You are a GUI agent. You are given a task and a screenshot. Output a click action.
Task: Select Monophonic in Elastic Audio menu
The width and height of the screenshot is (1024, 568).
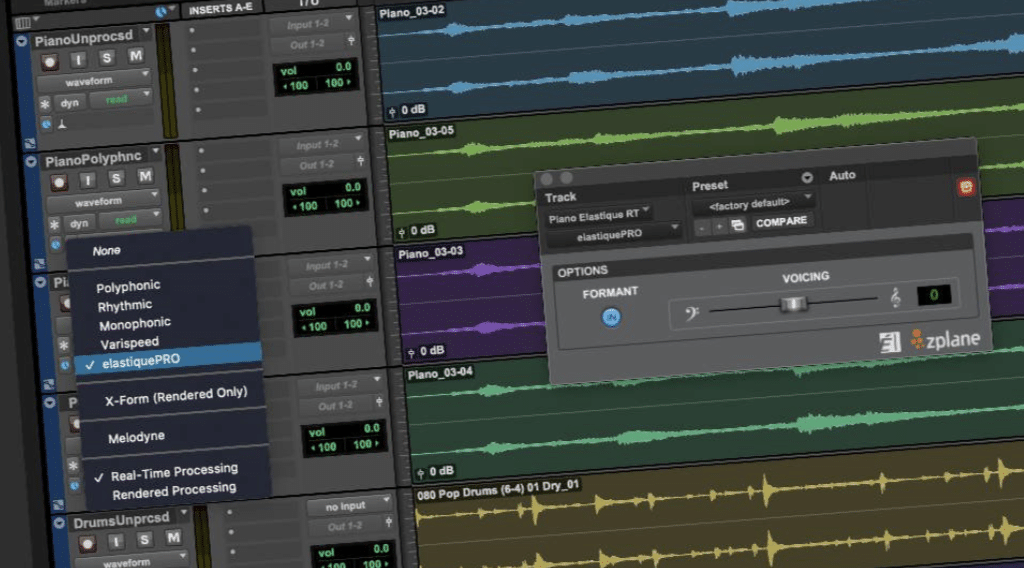pyautogui.click(x=135, y=323)
